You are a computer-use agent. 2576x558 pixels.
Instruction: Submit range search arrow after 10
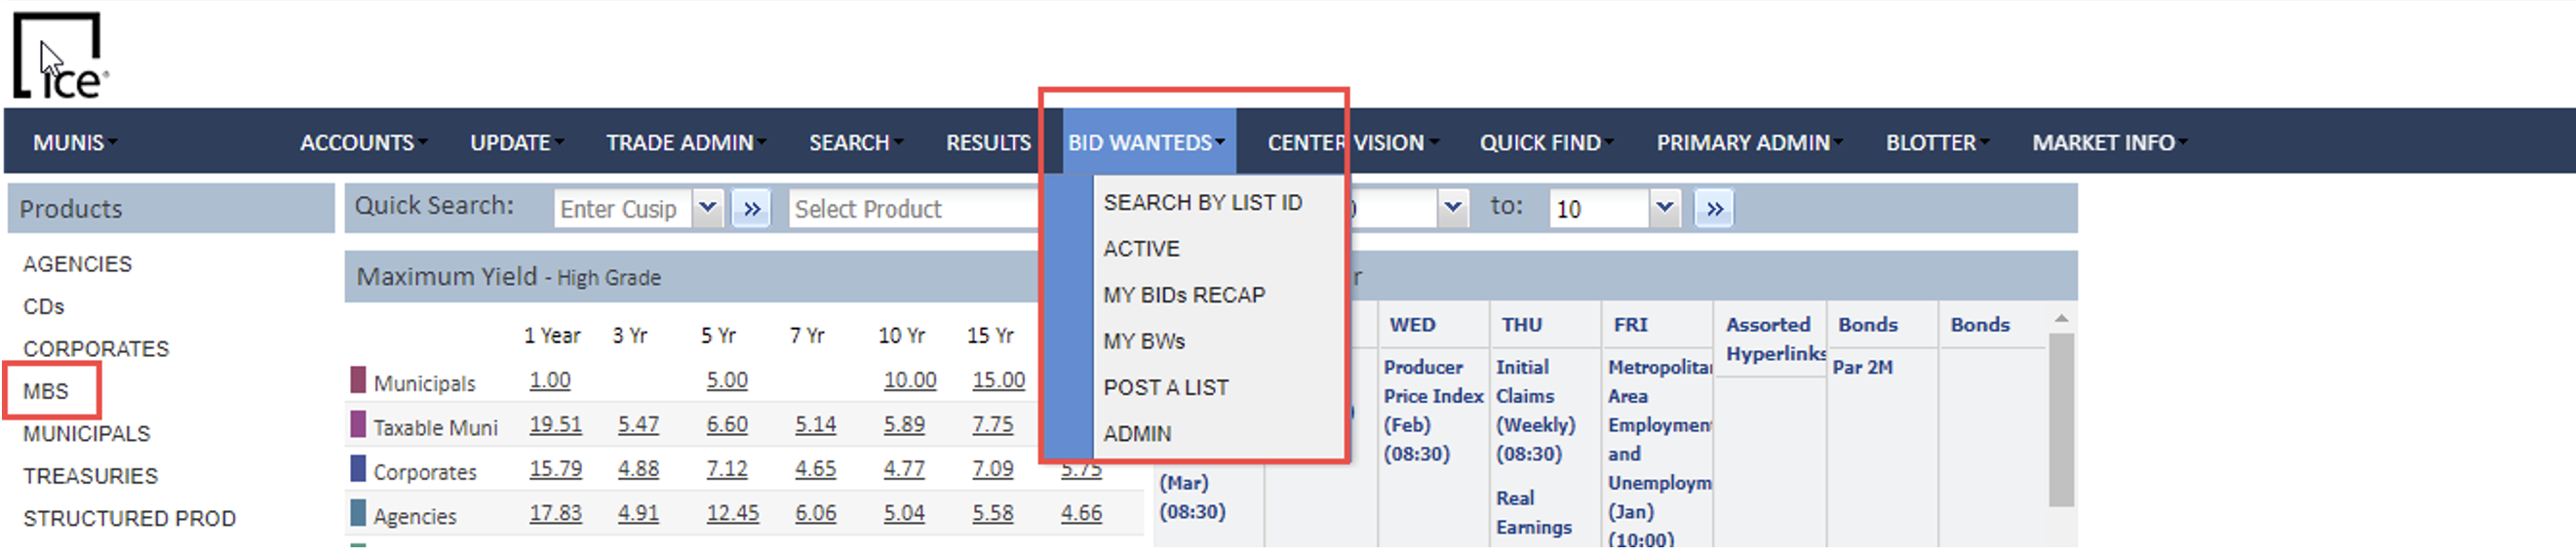(x=1714, y=209)
